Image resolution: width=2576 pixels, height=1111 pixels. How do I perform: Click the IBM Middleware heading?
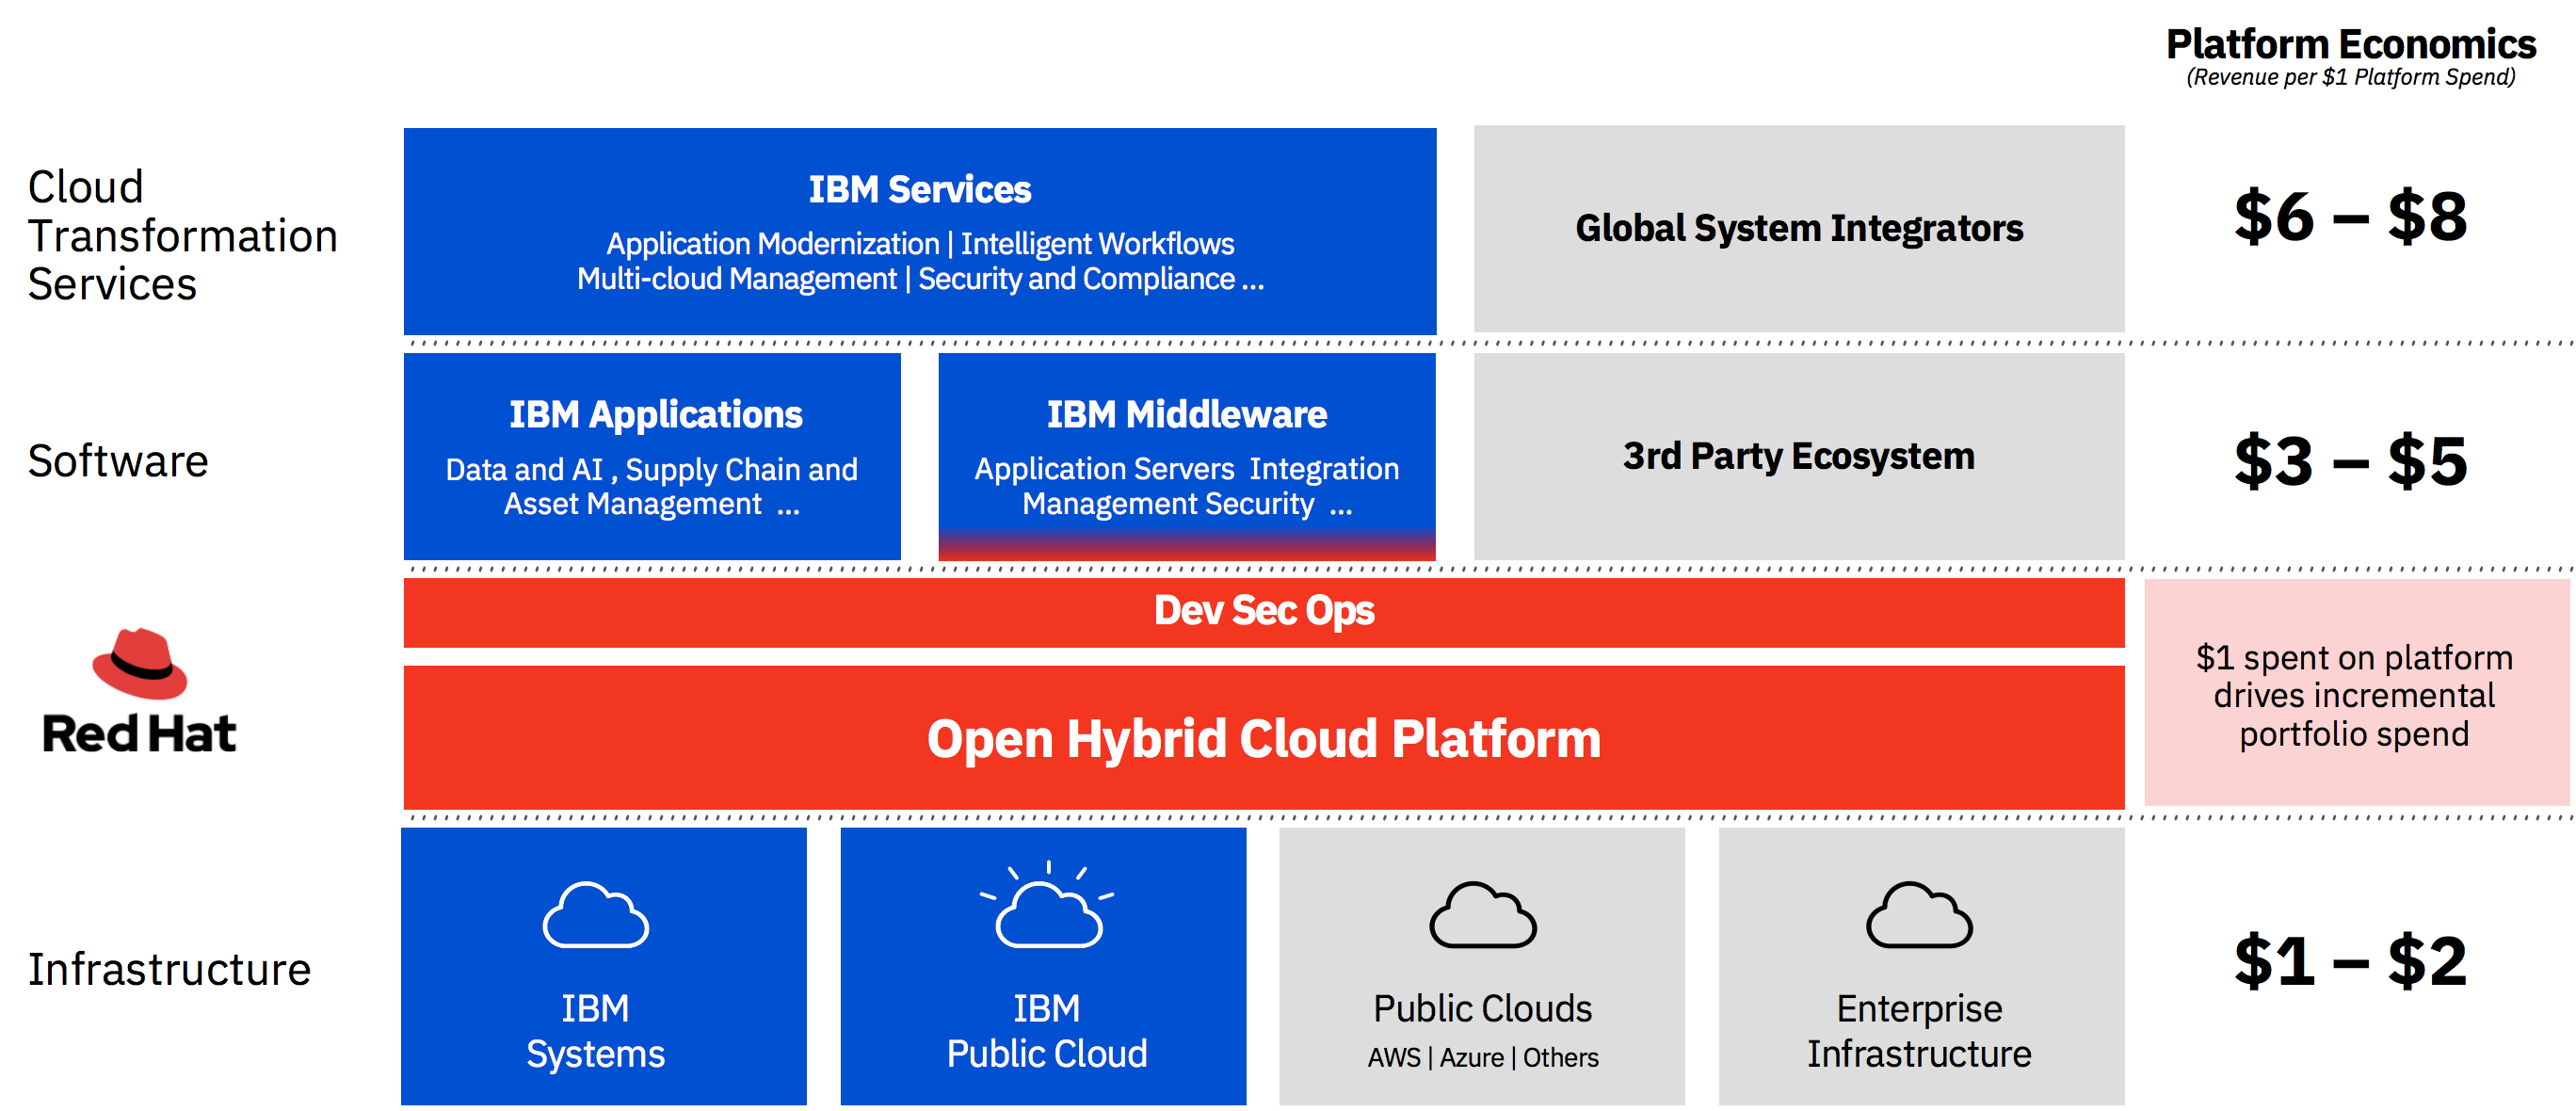[x=1186, y=414]
